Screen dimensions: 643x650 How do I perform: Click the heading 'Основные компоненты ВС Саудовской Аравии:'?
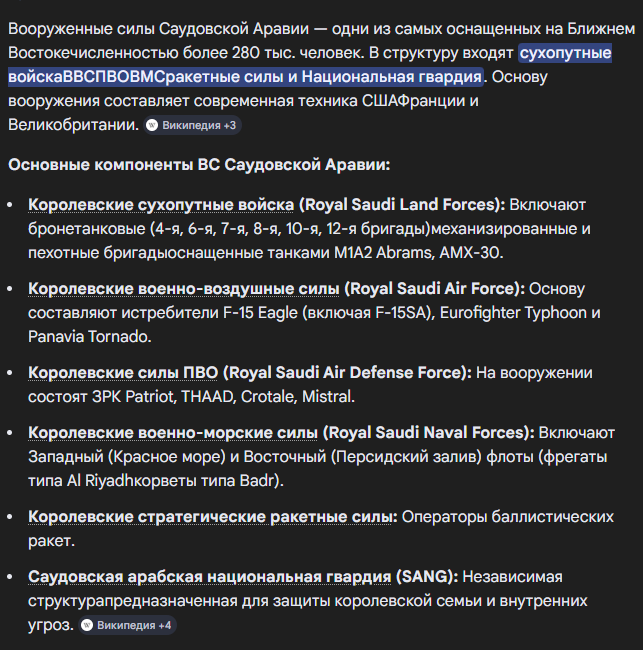[198, 165]
